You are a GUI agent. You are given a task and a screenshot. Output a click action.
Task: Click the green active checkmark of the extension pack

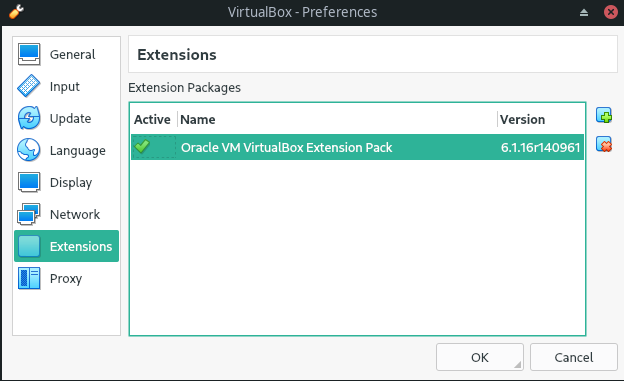(142, 147)
